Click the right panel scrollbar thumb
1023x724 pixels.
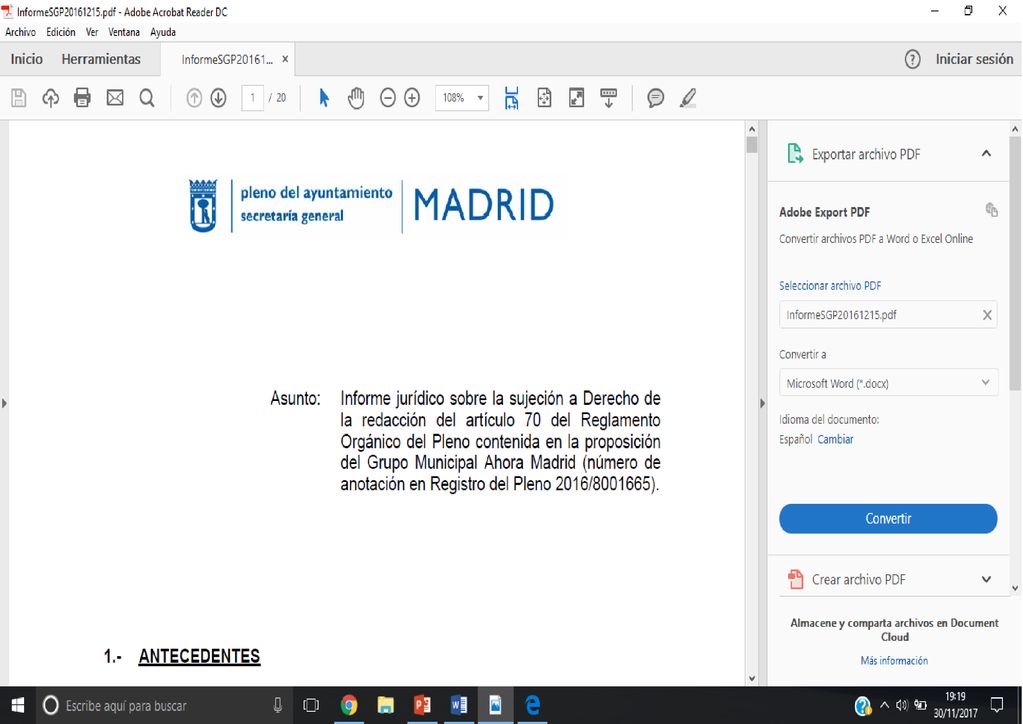click(x=1015, y=264)
